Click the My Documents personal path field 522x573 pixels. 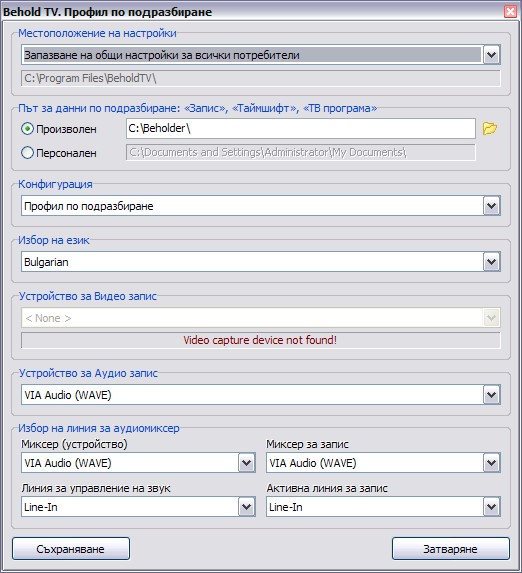click(x=301, y=152)
